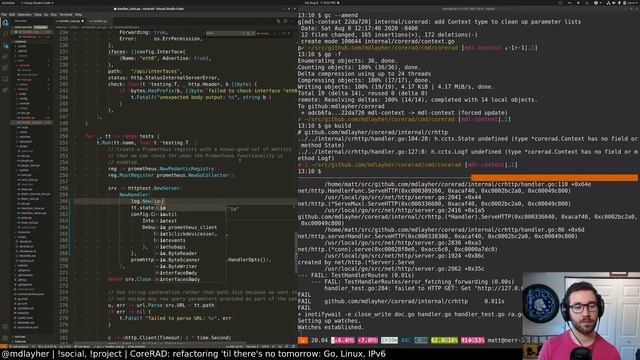Toggle Use Regular Expression in find widget
This screenshot has width=640, height=360.
(x=253, y=33)
